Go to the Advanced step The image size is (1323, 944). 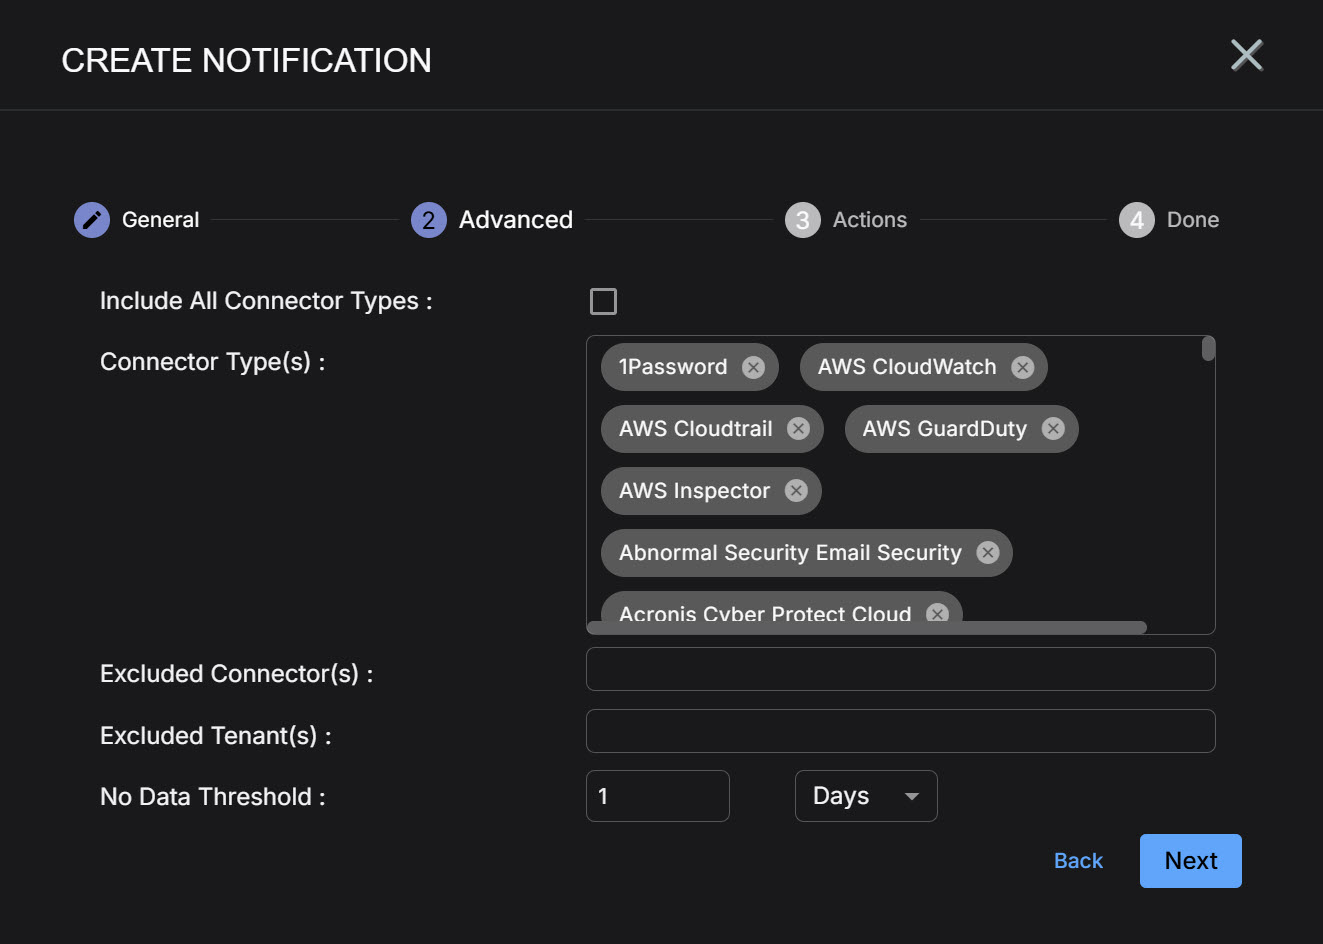[429, 220]
